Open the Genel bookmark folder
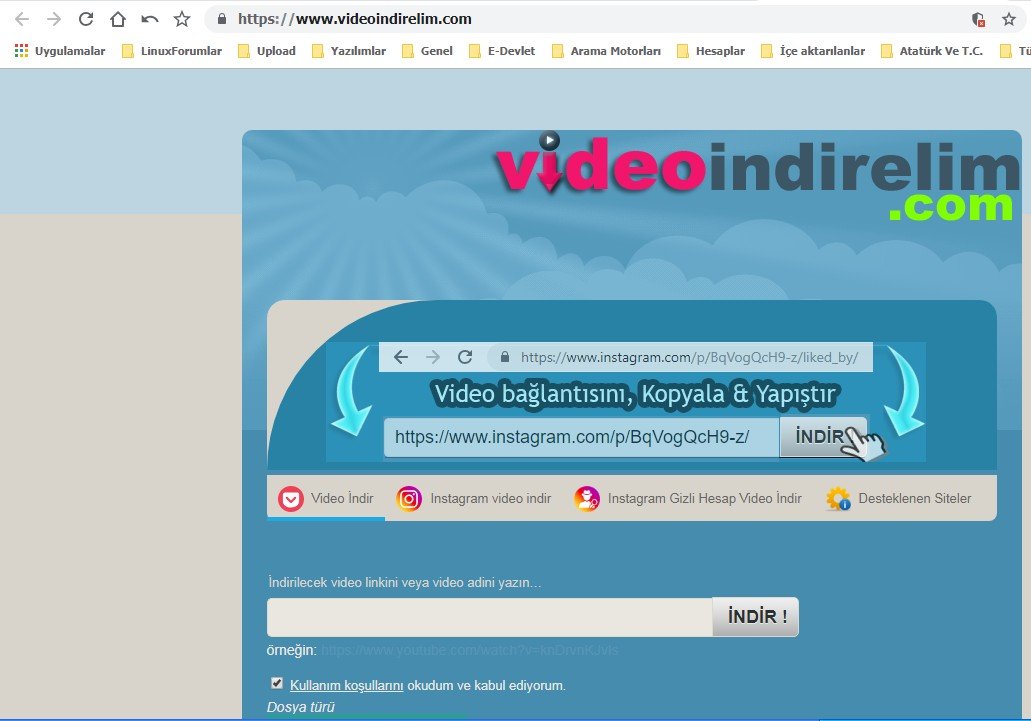 point(427,51)
